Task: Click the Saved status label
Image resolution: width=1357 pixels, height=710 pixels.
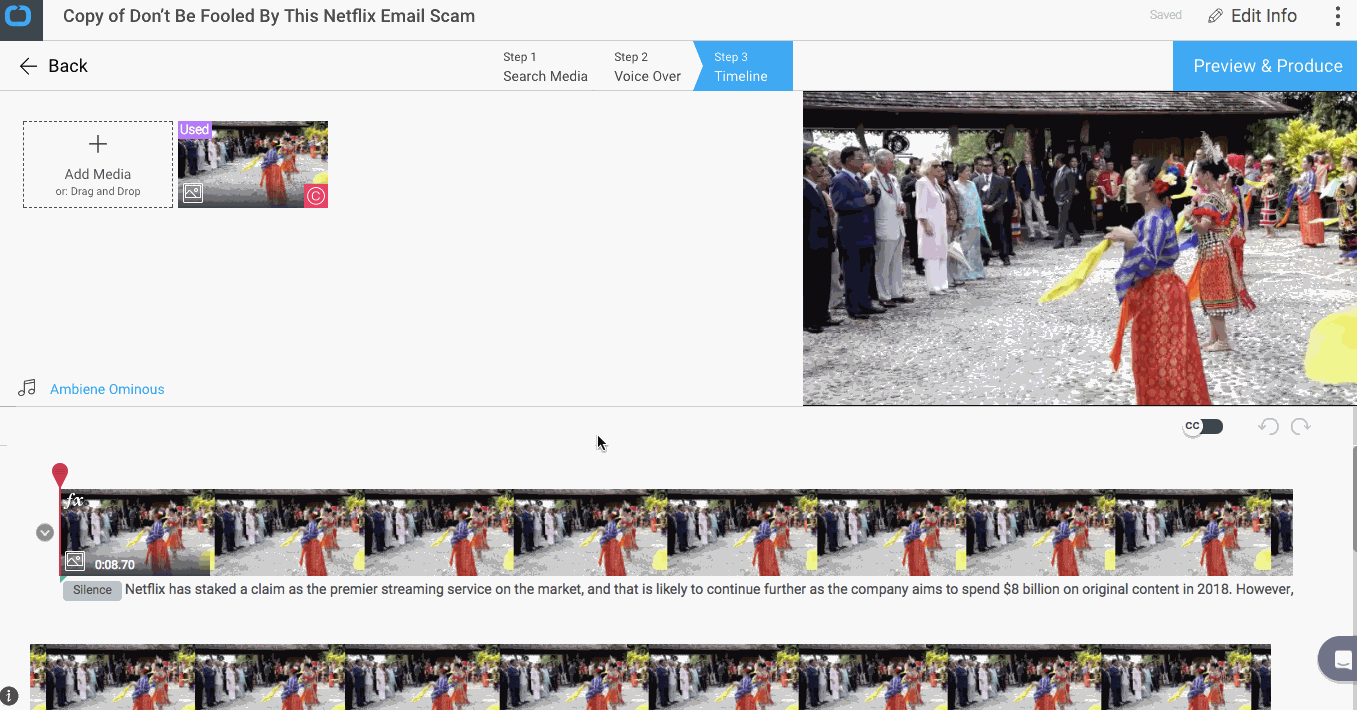Action: 1166,15
